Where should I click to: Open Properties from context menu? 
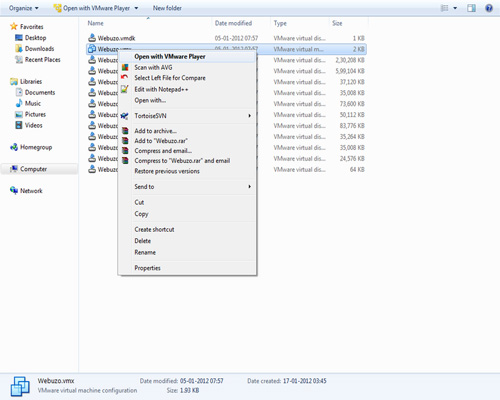147,268
